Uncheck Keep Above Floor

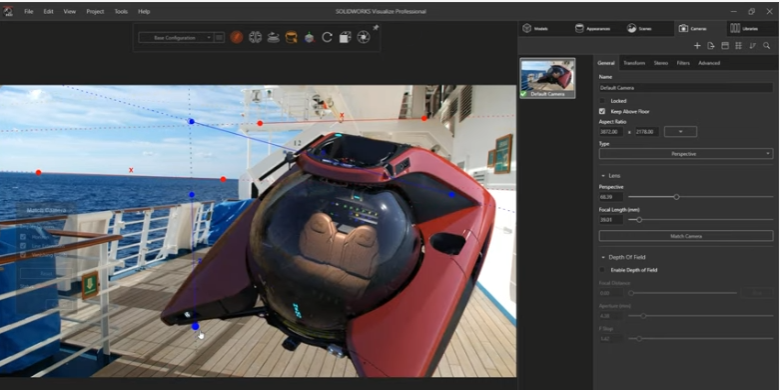602,111
